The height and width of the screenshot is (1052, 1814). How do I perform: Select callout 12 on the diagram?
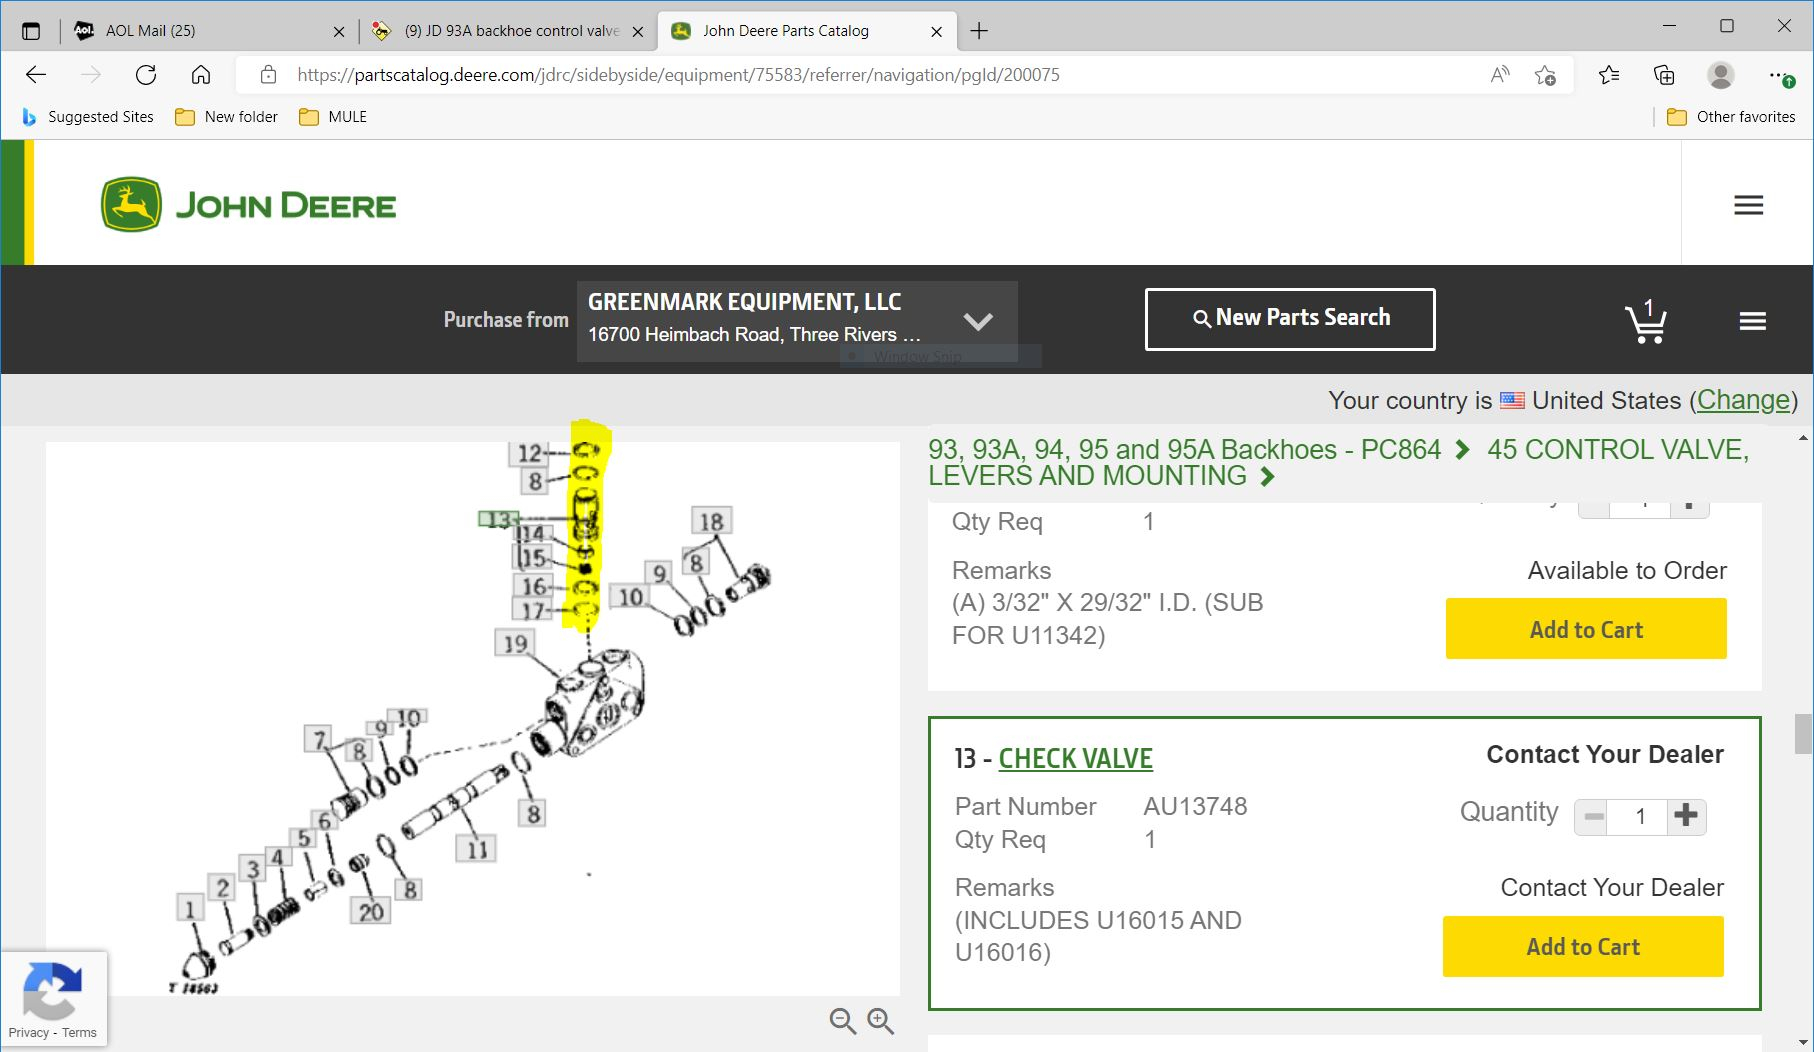pyautogui.click(x=529, y=454)
